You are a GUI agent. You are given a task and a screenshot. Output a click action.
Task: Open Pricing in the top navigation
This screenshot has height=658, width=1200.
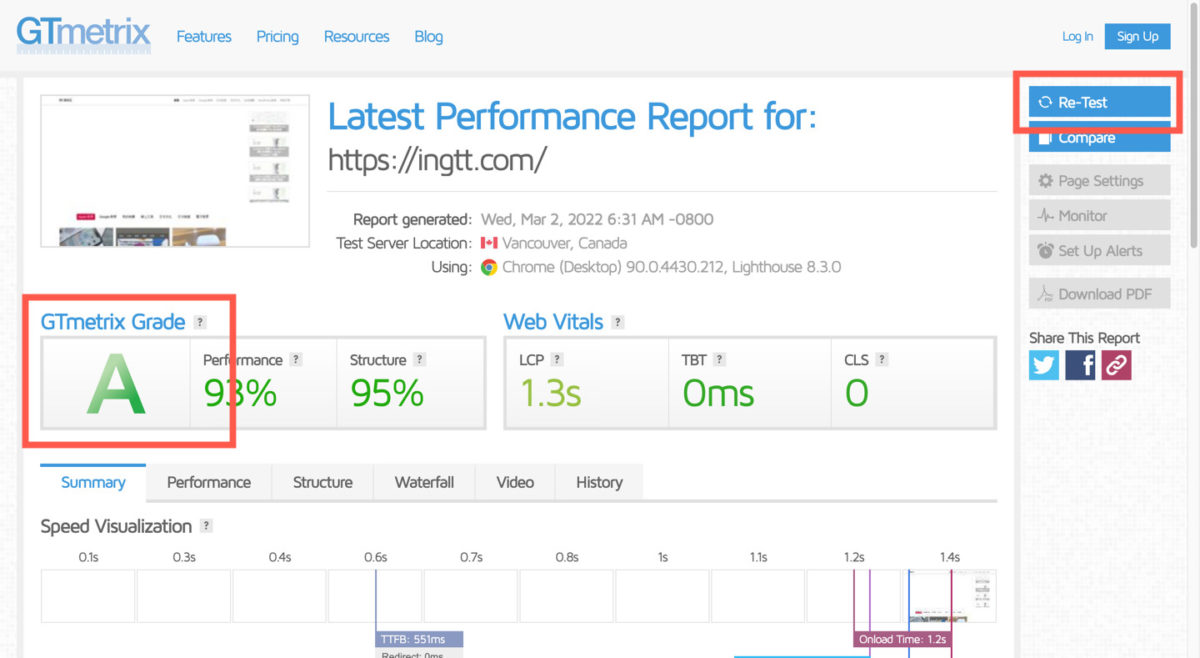277,36
